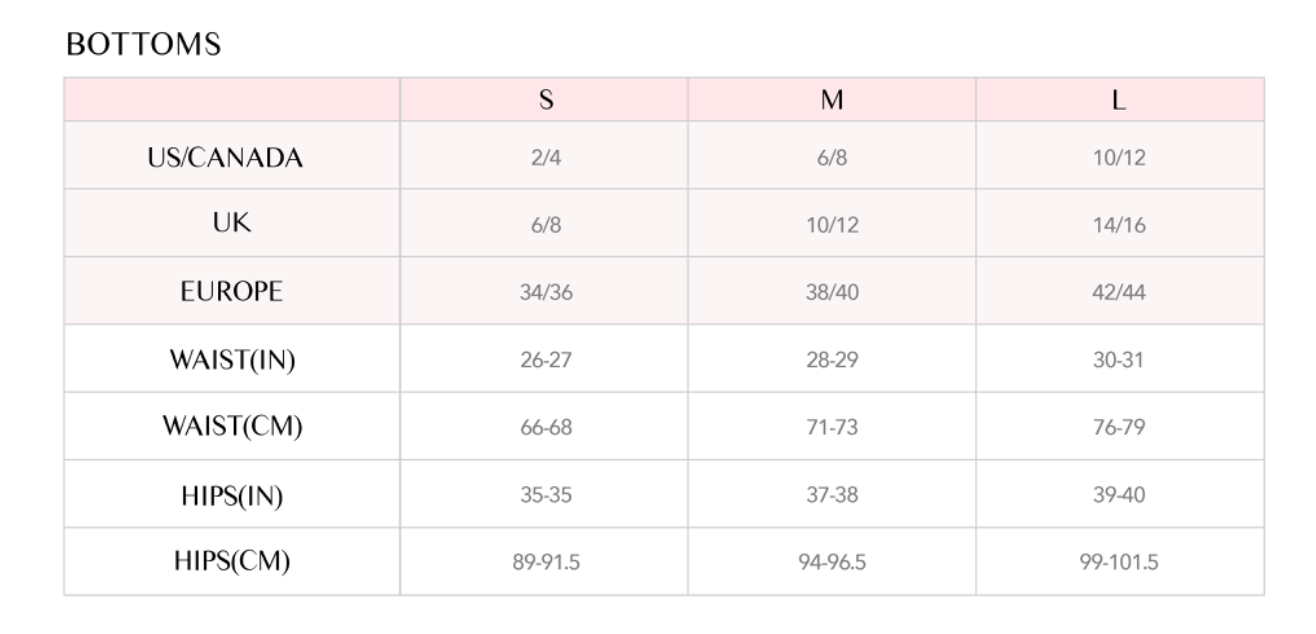
Task: Click the 89-91.5 hips centimeters cell
Action: (x=546, y=563)
